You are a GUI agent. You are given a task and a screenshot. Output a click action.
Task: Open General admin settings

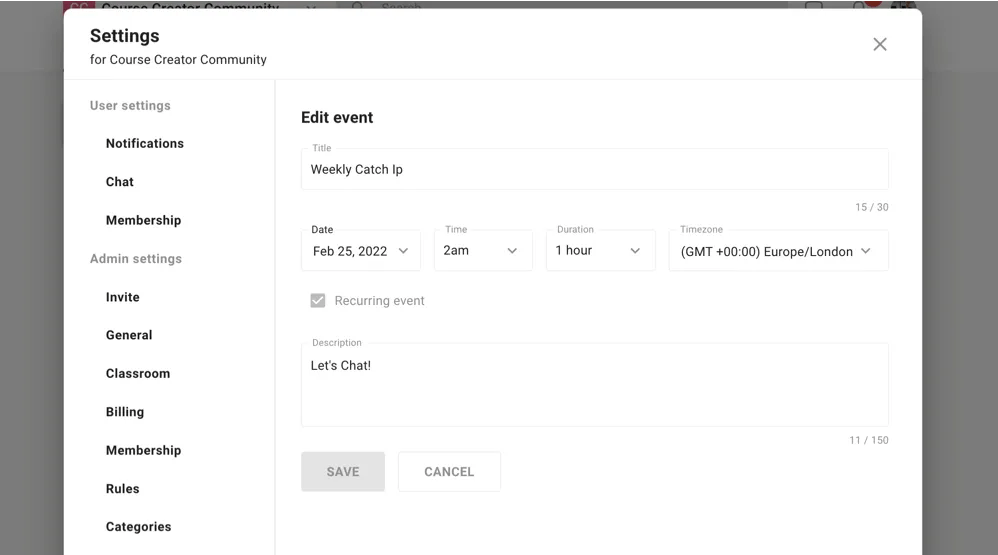point(129,335)
